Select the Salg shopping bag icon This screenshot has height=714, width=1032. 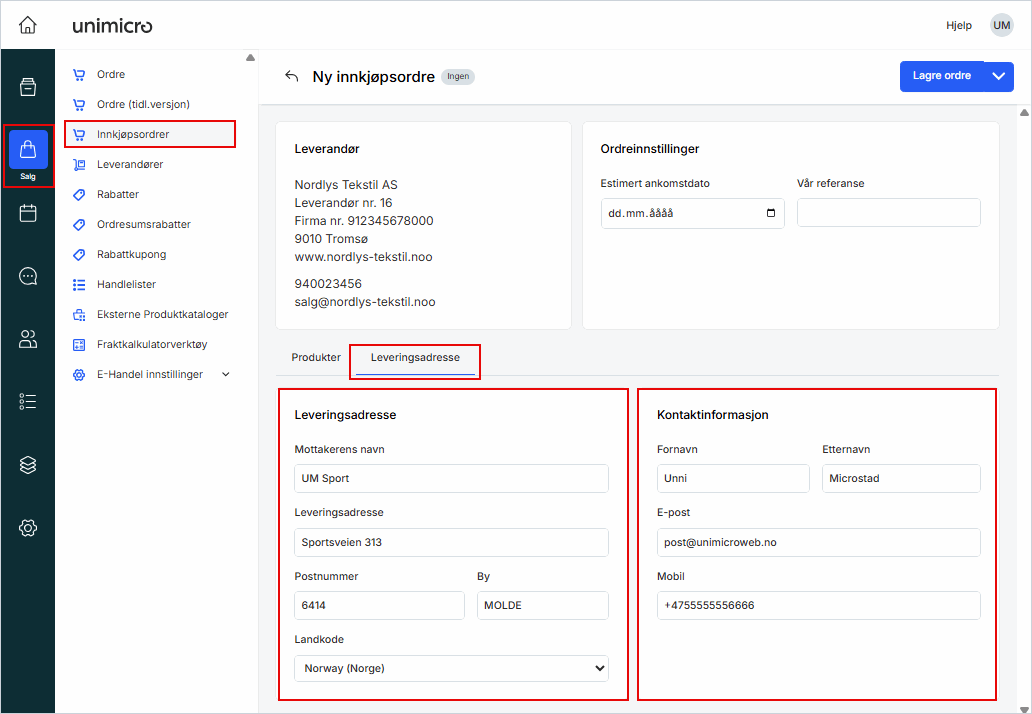pos(28,151)
